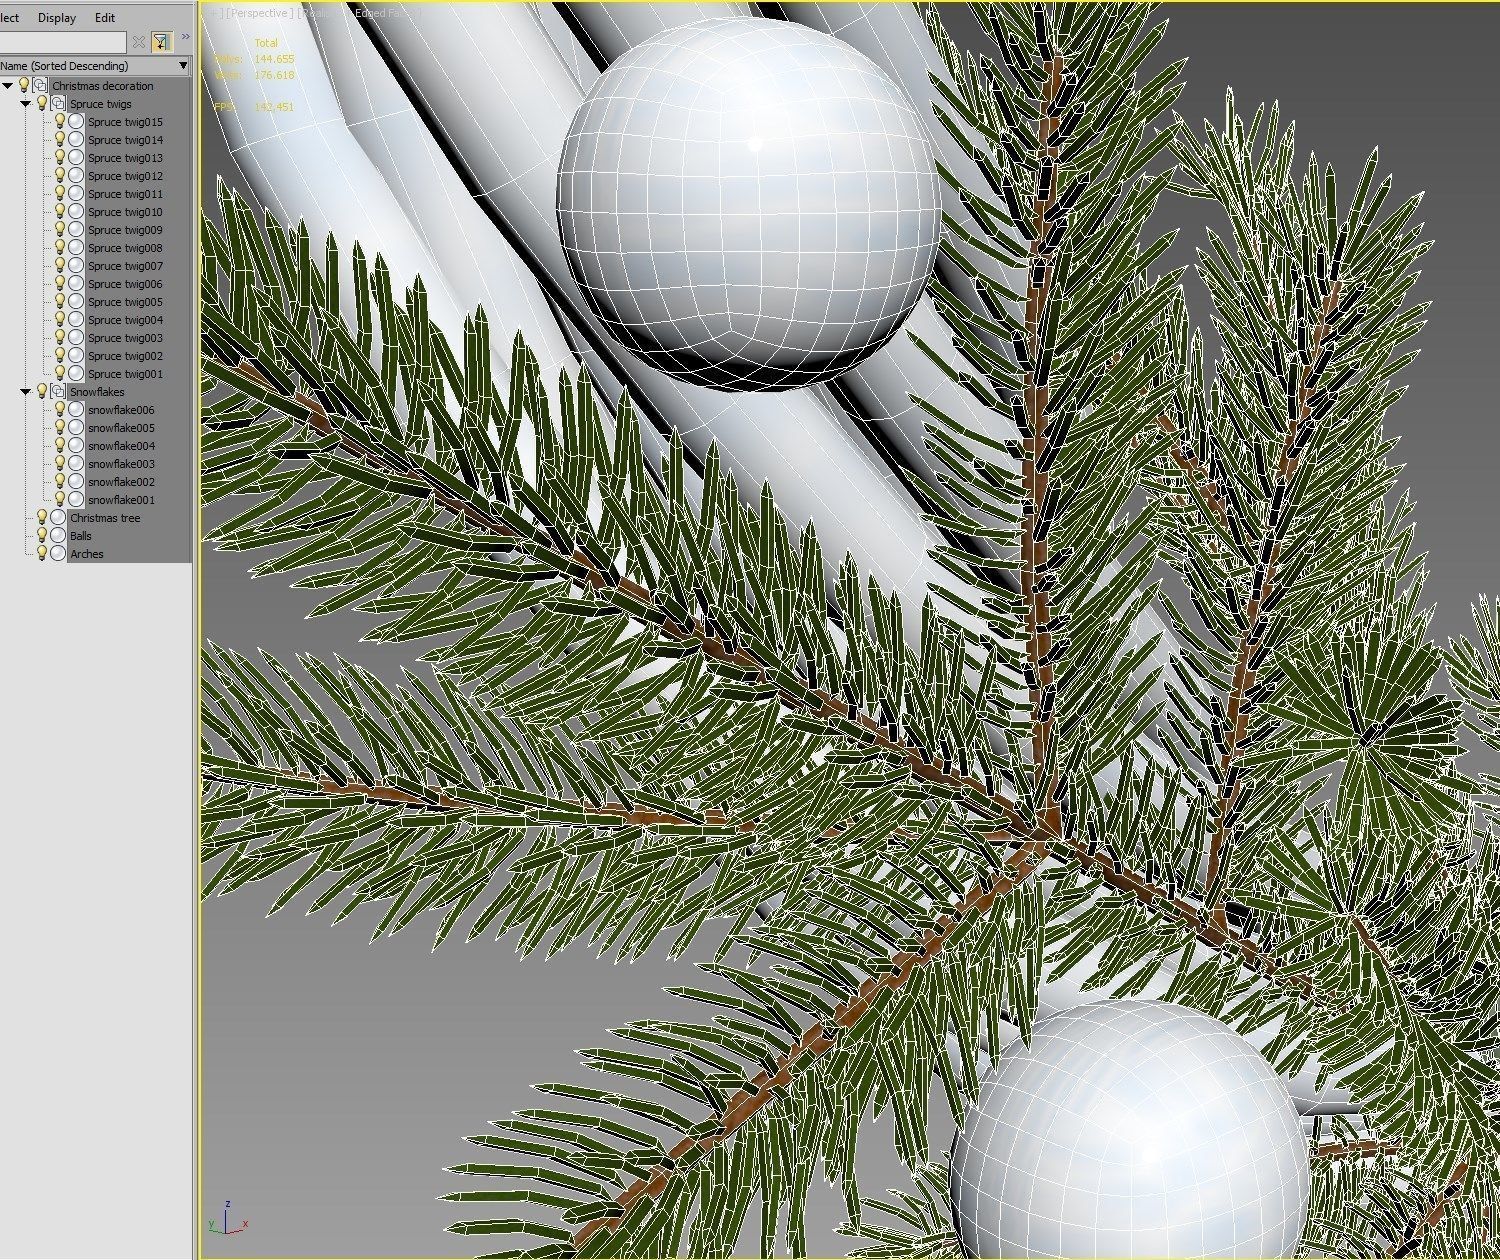Hide snowflake003 using its lightbulb
This screenshot has width=1500, height=1260.
60,464
